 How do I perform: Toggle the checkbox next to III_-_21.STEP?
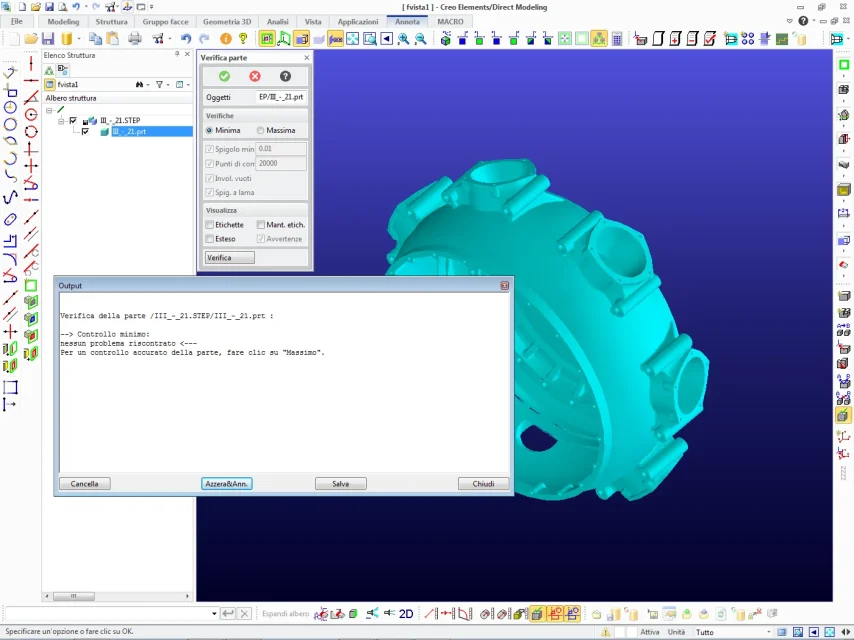[73, 120]
